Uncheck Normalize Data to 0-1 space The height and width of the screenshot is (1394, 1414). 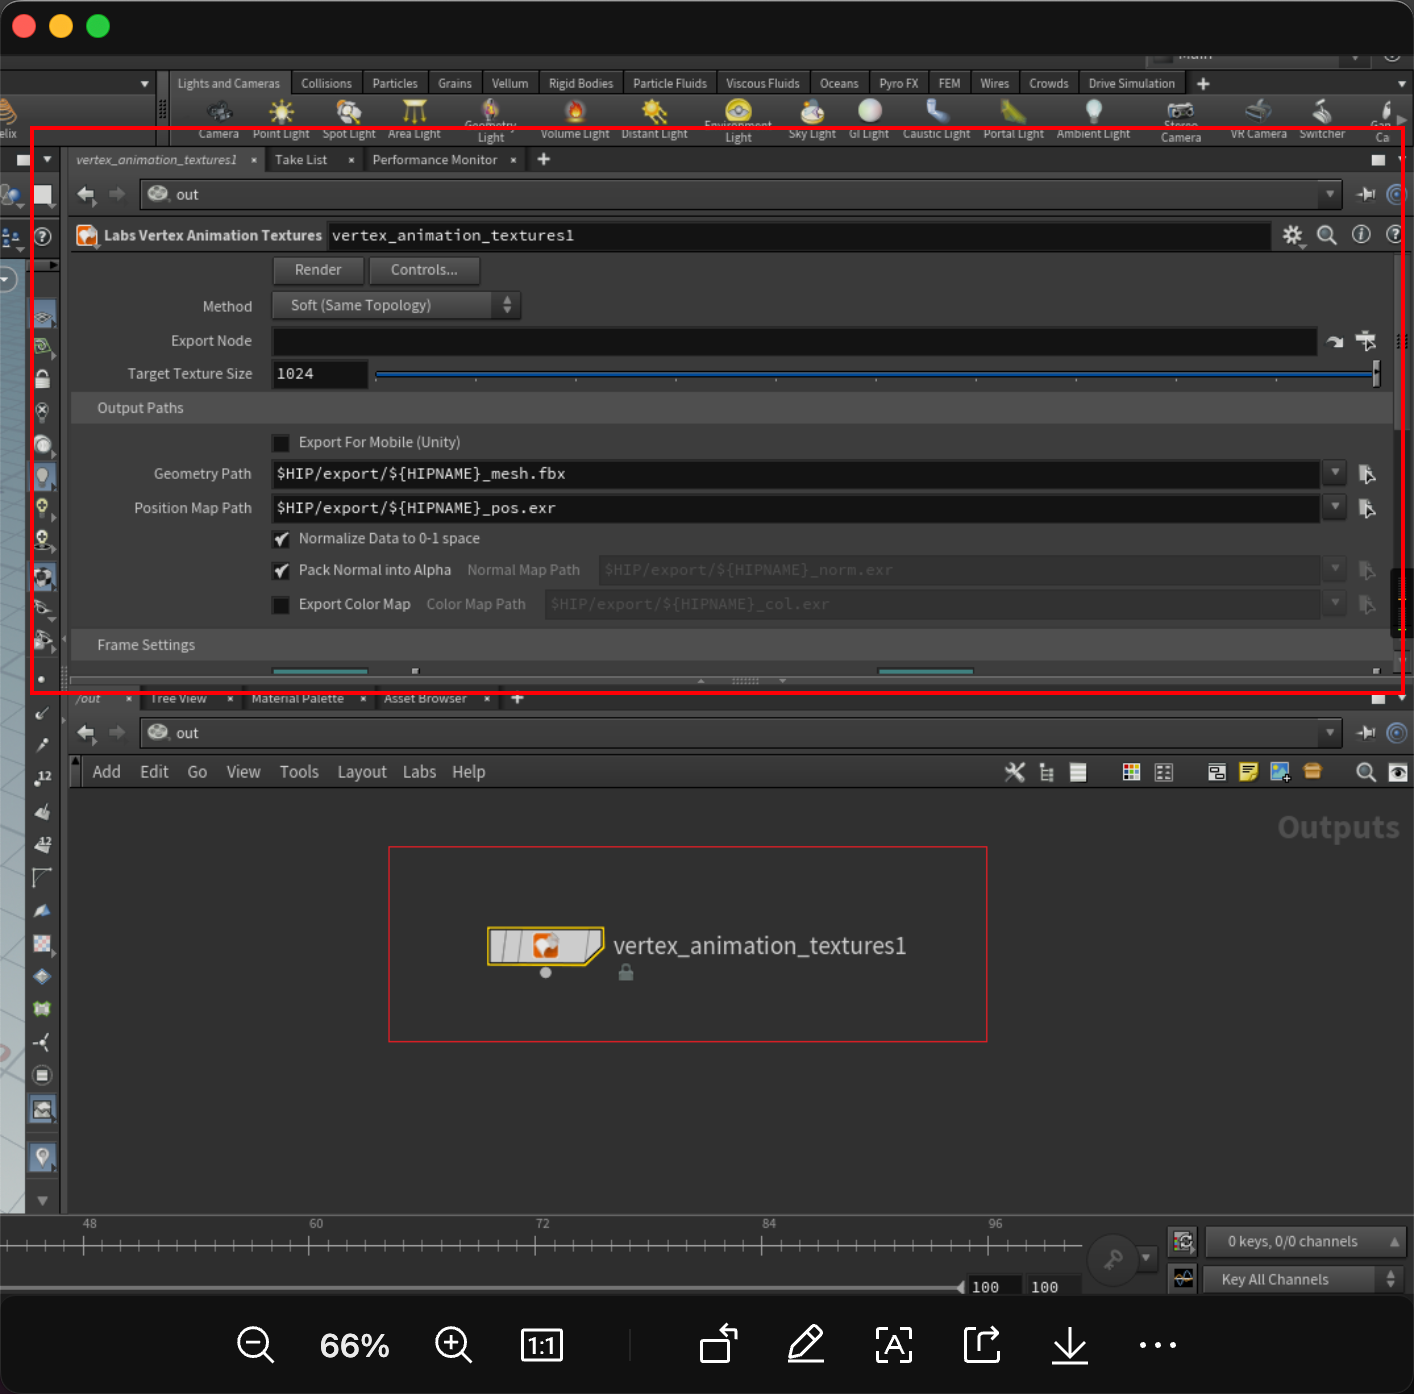point(281,539)
